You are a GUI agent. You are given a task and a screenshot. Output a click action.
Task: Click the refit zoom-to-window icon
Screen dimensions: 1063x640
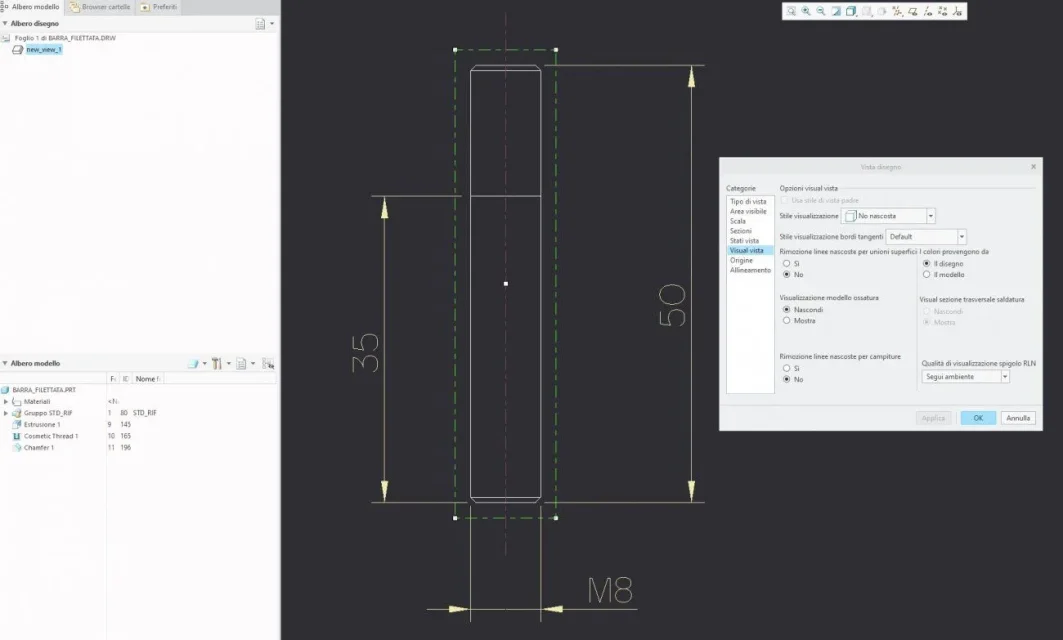pyautogui.click(x=791, y=11)
